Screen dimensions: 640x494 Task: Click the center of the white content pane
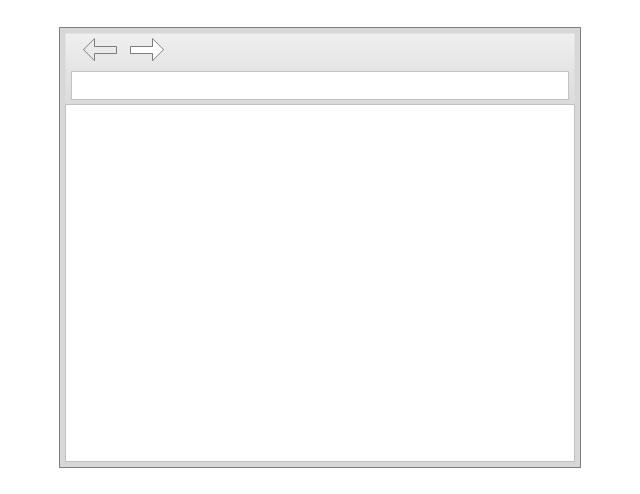coord(320,283)
